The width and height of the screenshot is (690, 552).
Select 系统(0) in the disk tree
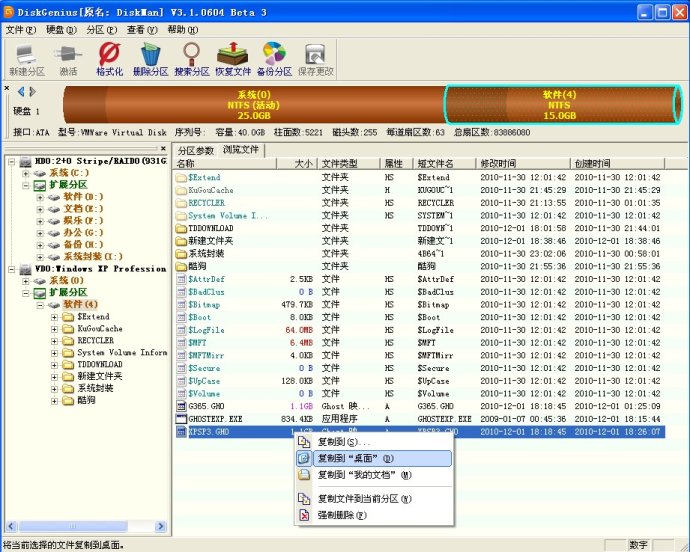66,280
